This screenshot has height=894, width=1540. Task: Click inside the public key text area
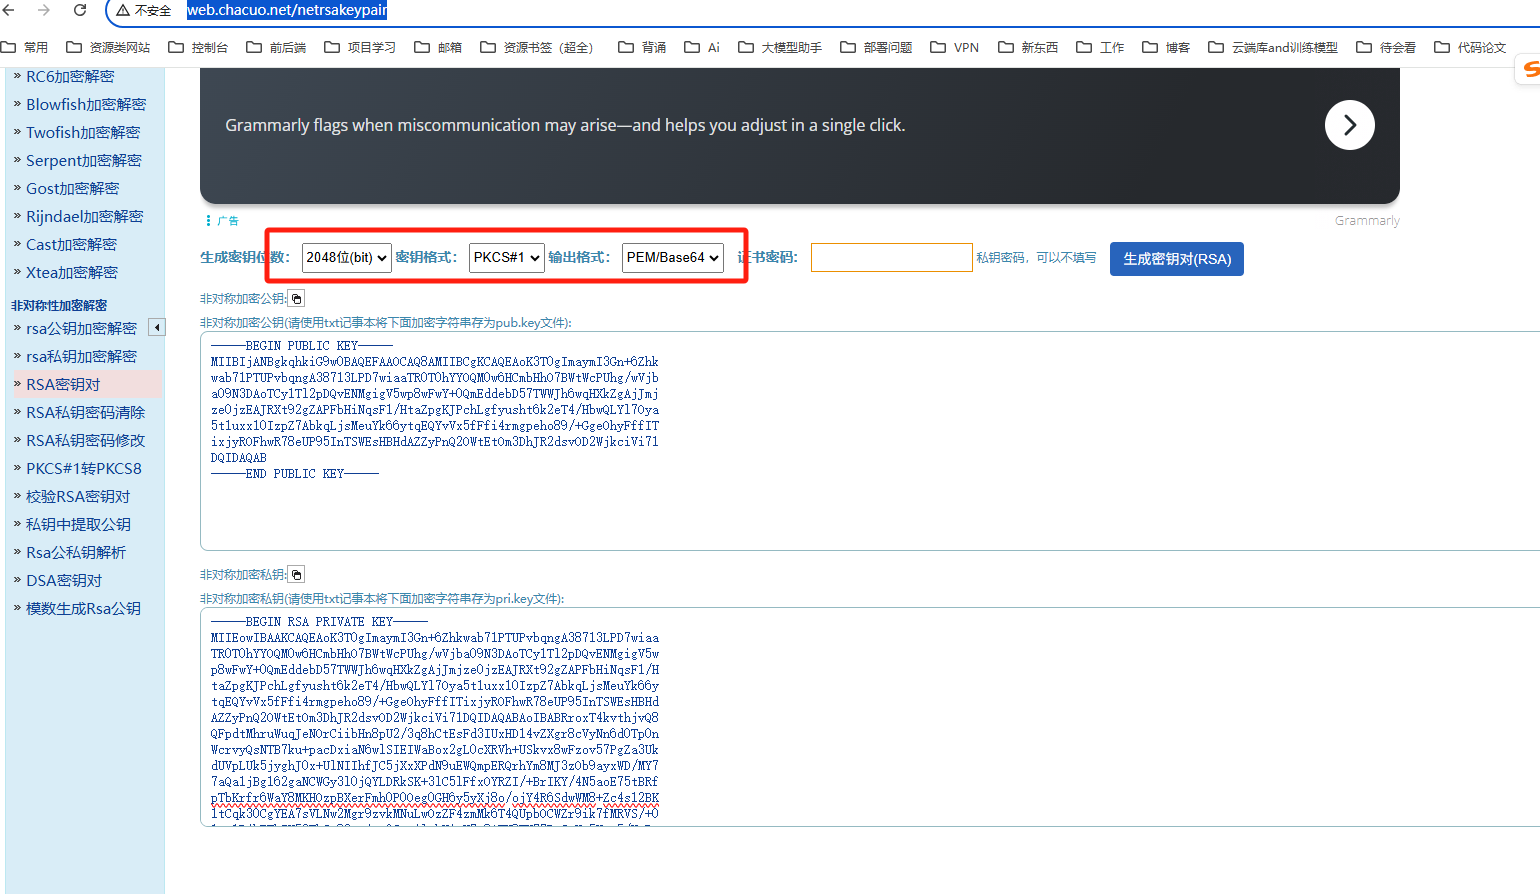point(870,441)
